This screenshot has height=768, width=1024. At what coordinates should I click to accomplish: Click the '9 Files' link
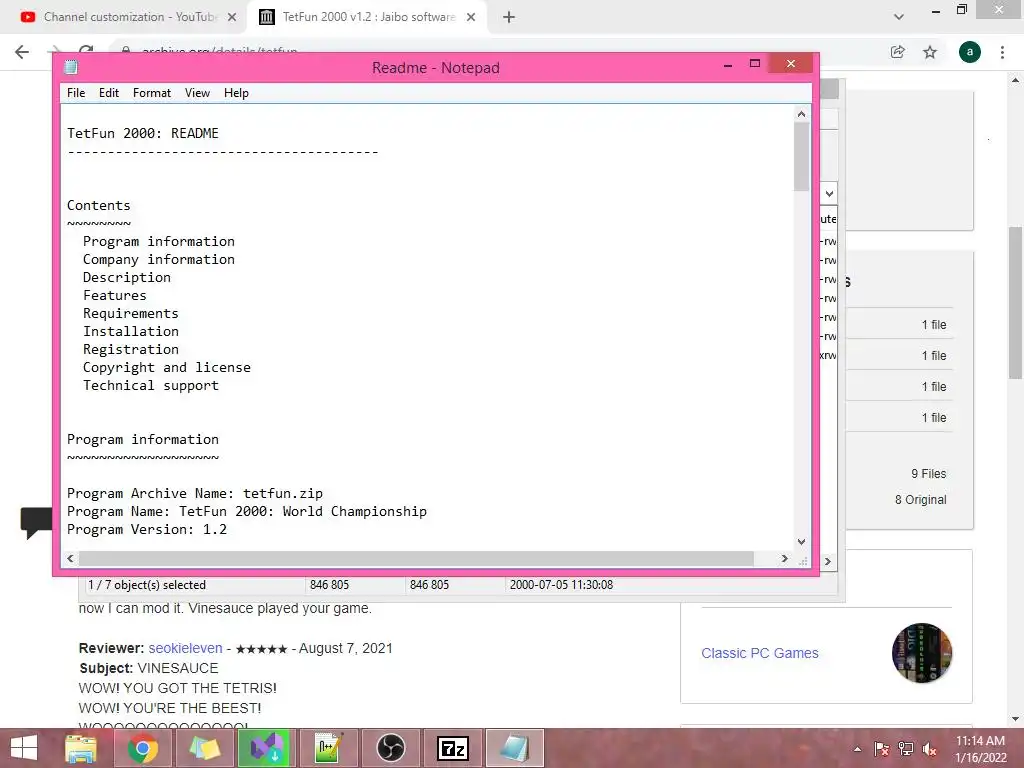[928, 473]
